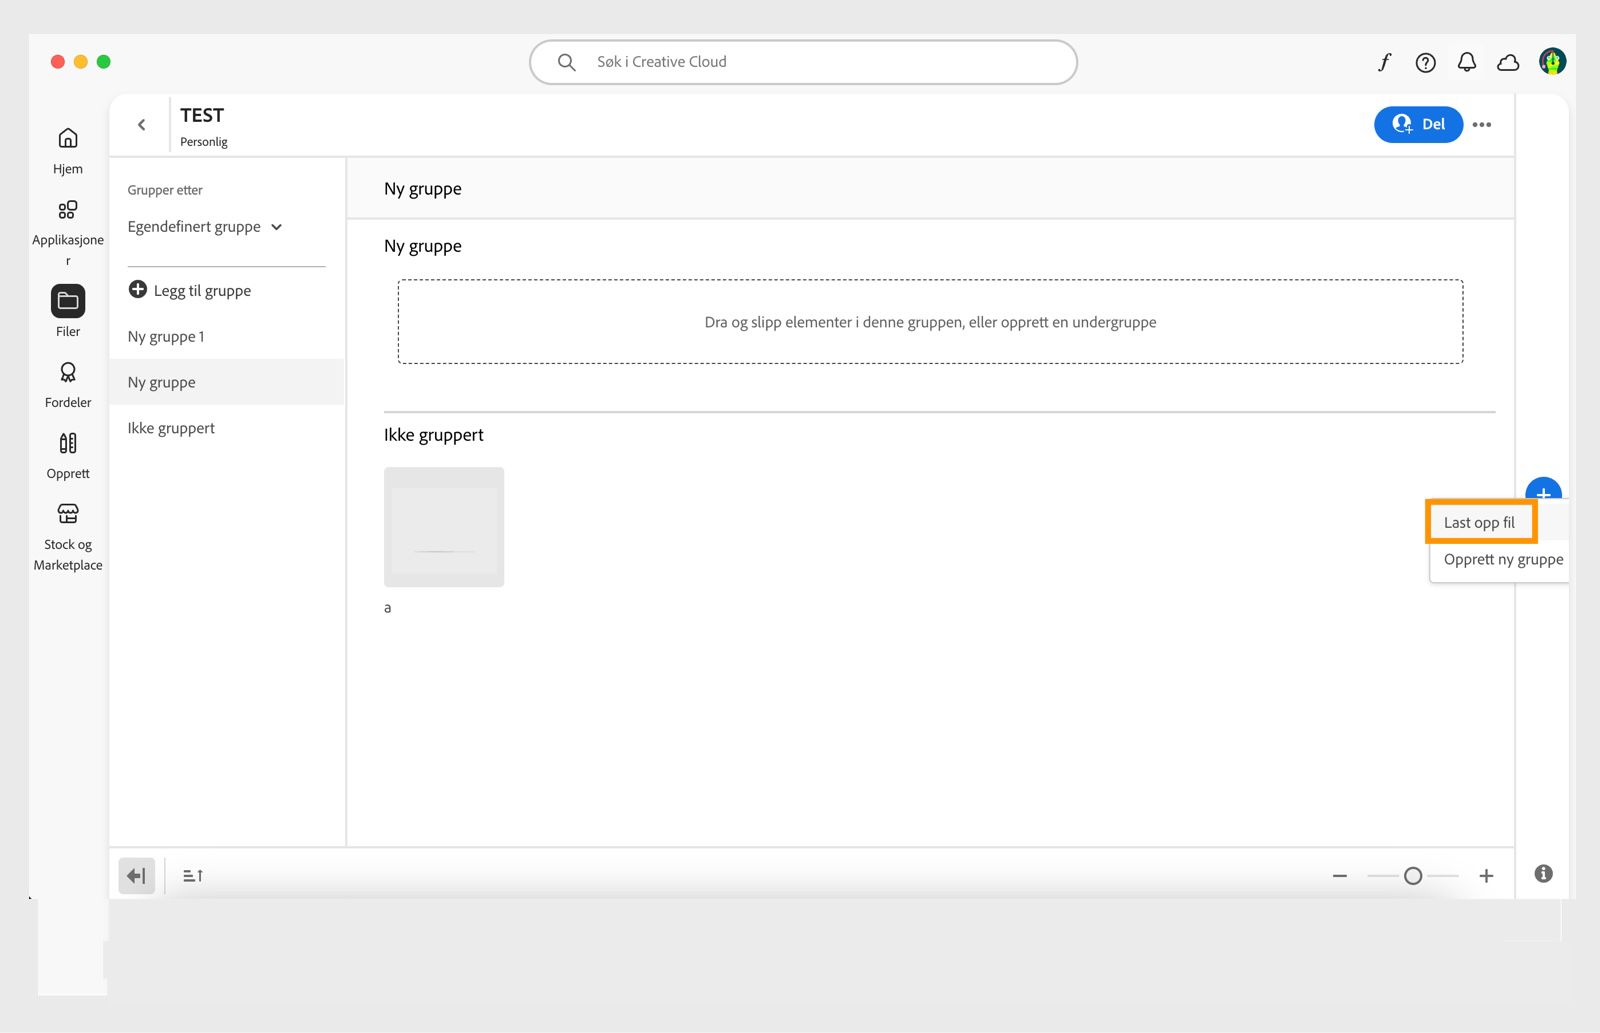Viewport: 1600px width, 1033px height.
Task: Choose Last opp fil menu item
Action: pyautogui.click(x=1480, y=522)
